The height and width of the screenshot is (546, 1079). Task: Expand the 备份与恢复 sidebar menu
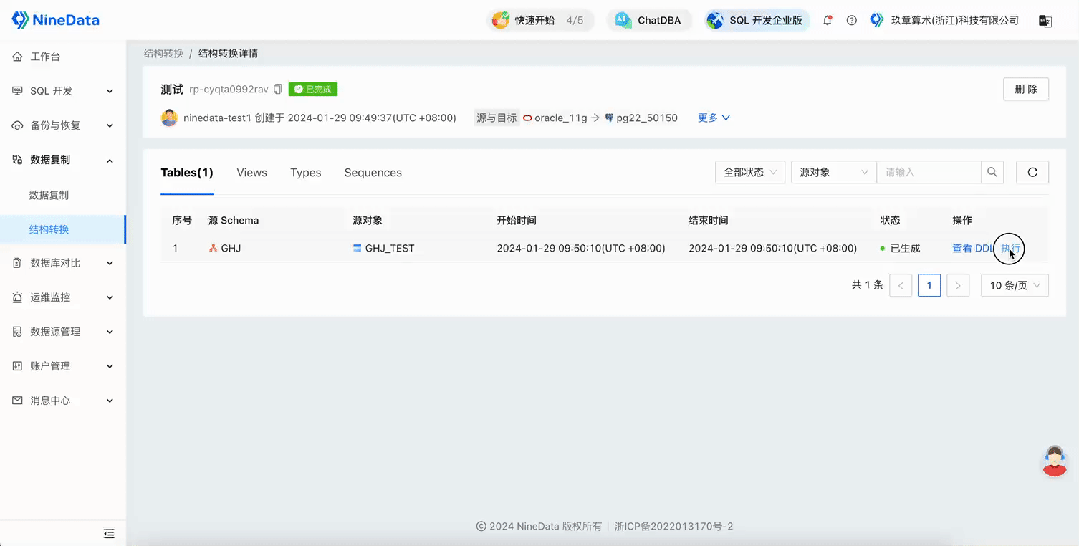click(63, 125)
